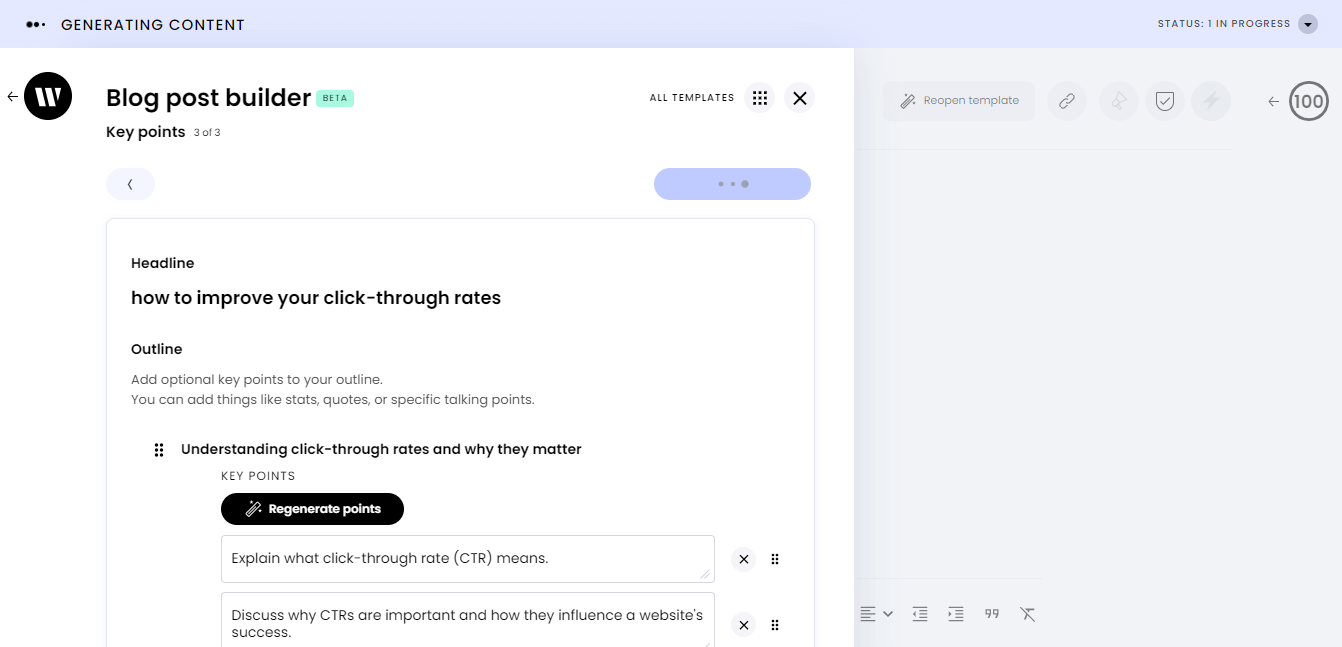Click the Reopen template button
The height and width of the screenshot is (647, 1342).
959,100
